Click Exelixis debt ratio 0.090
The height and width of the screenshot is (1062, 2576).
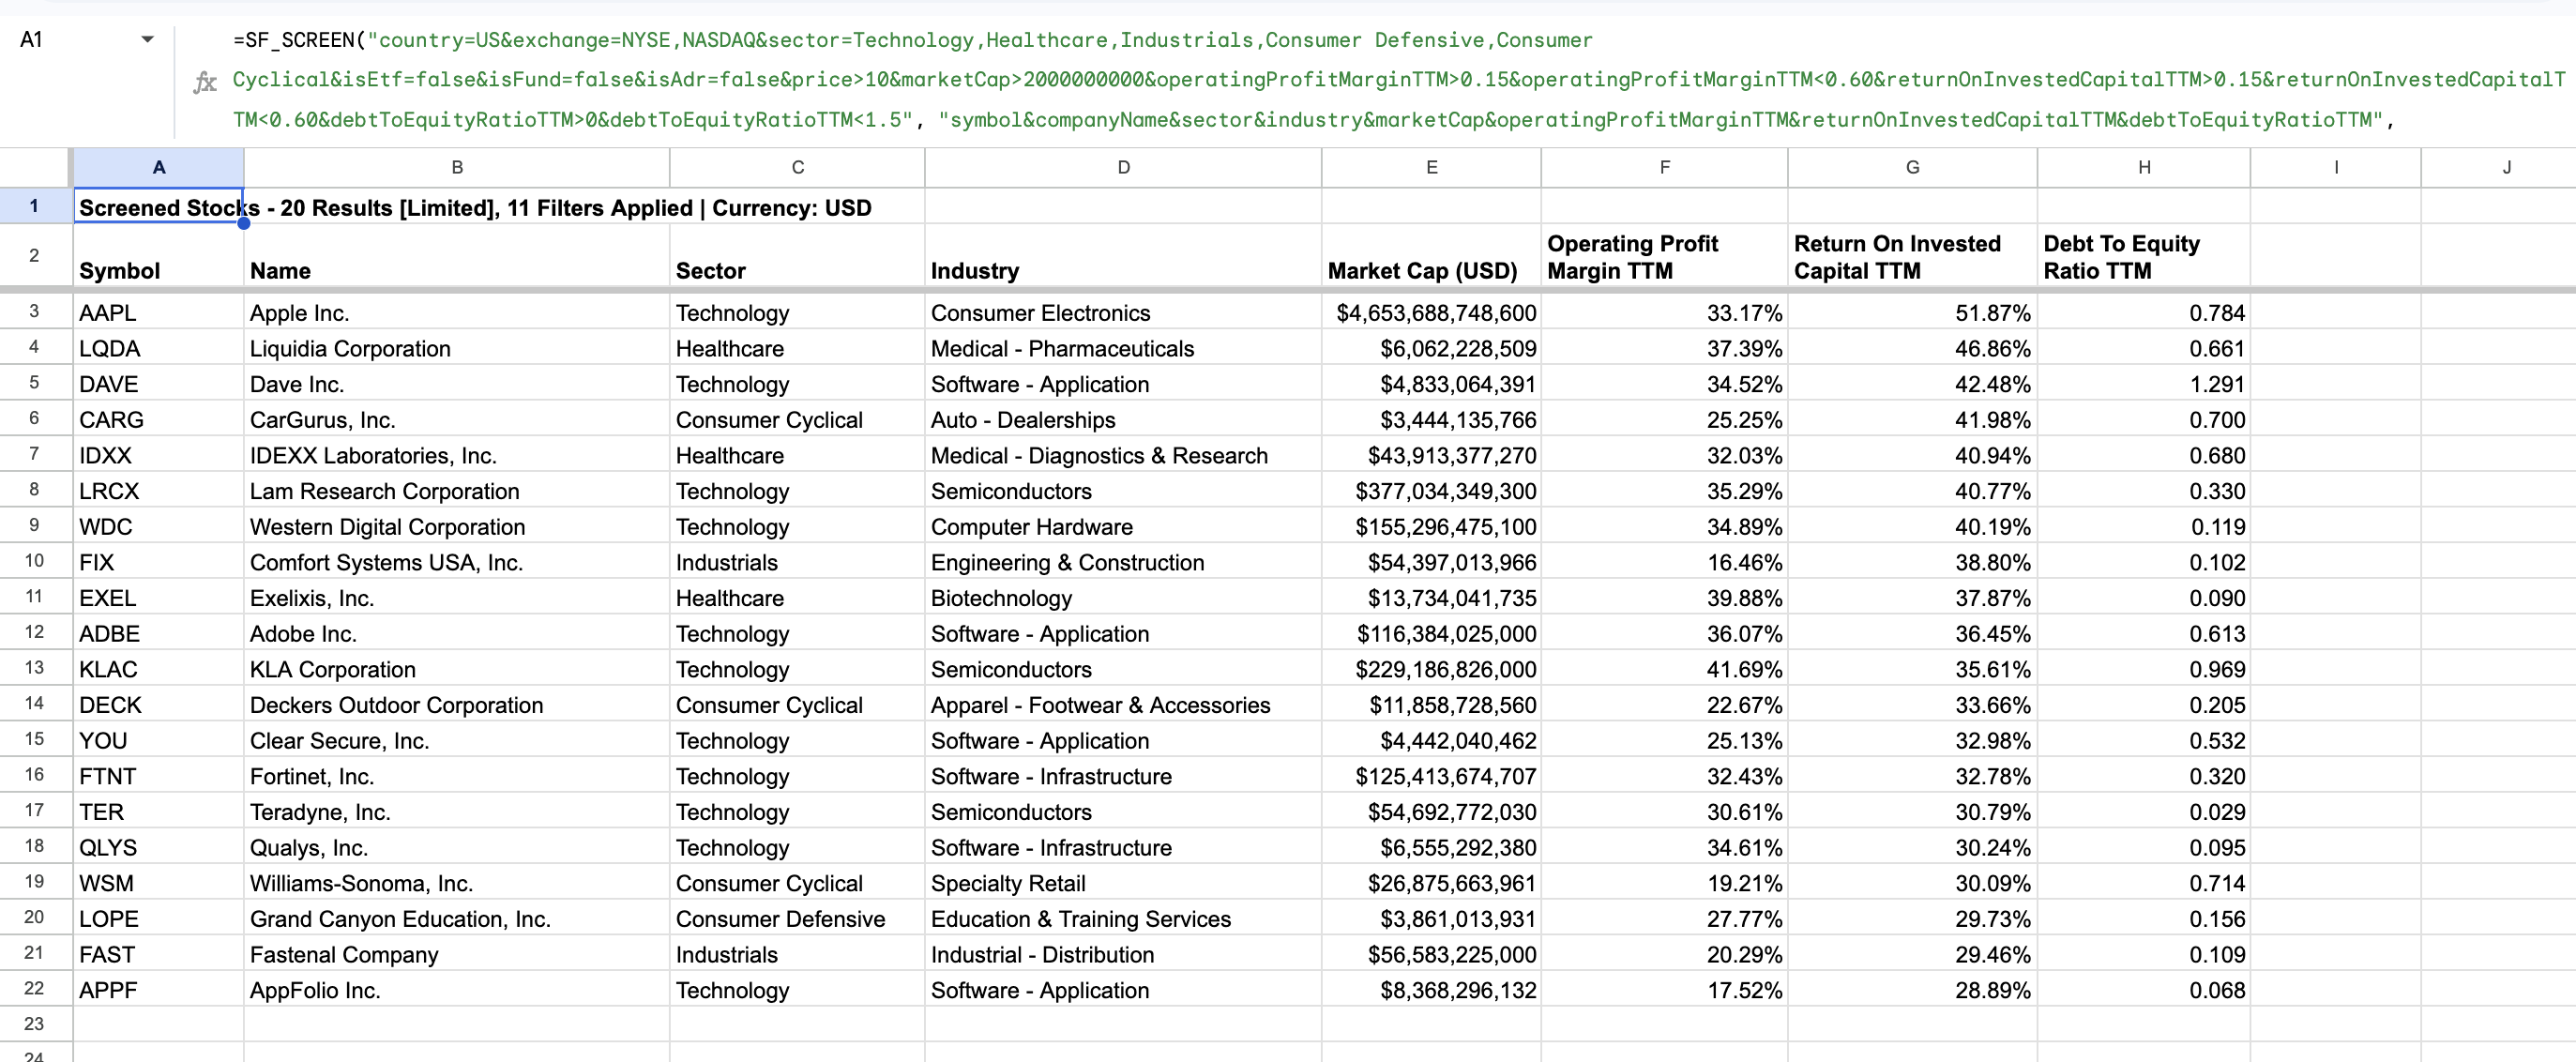(x=2143, y=598)
